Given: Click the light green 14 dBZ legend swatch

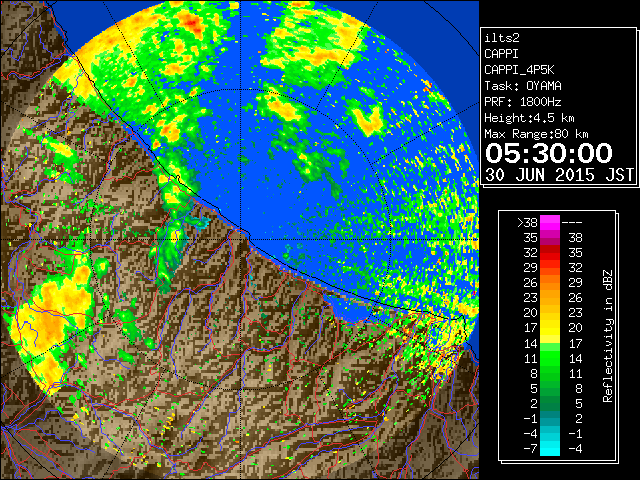Looking at the screenshot, I should 550,347.
